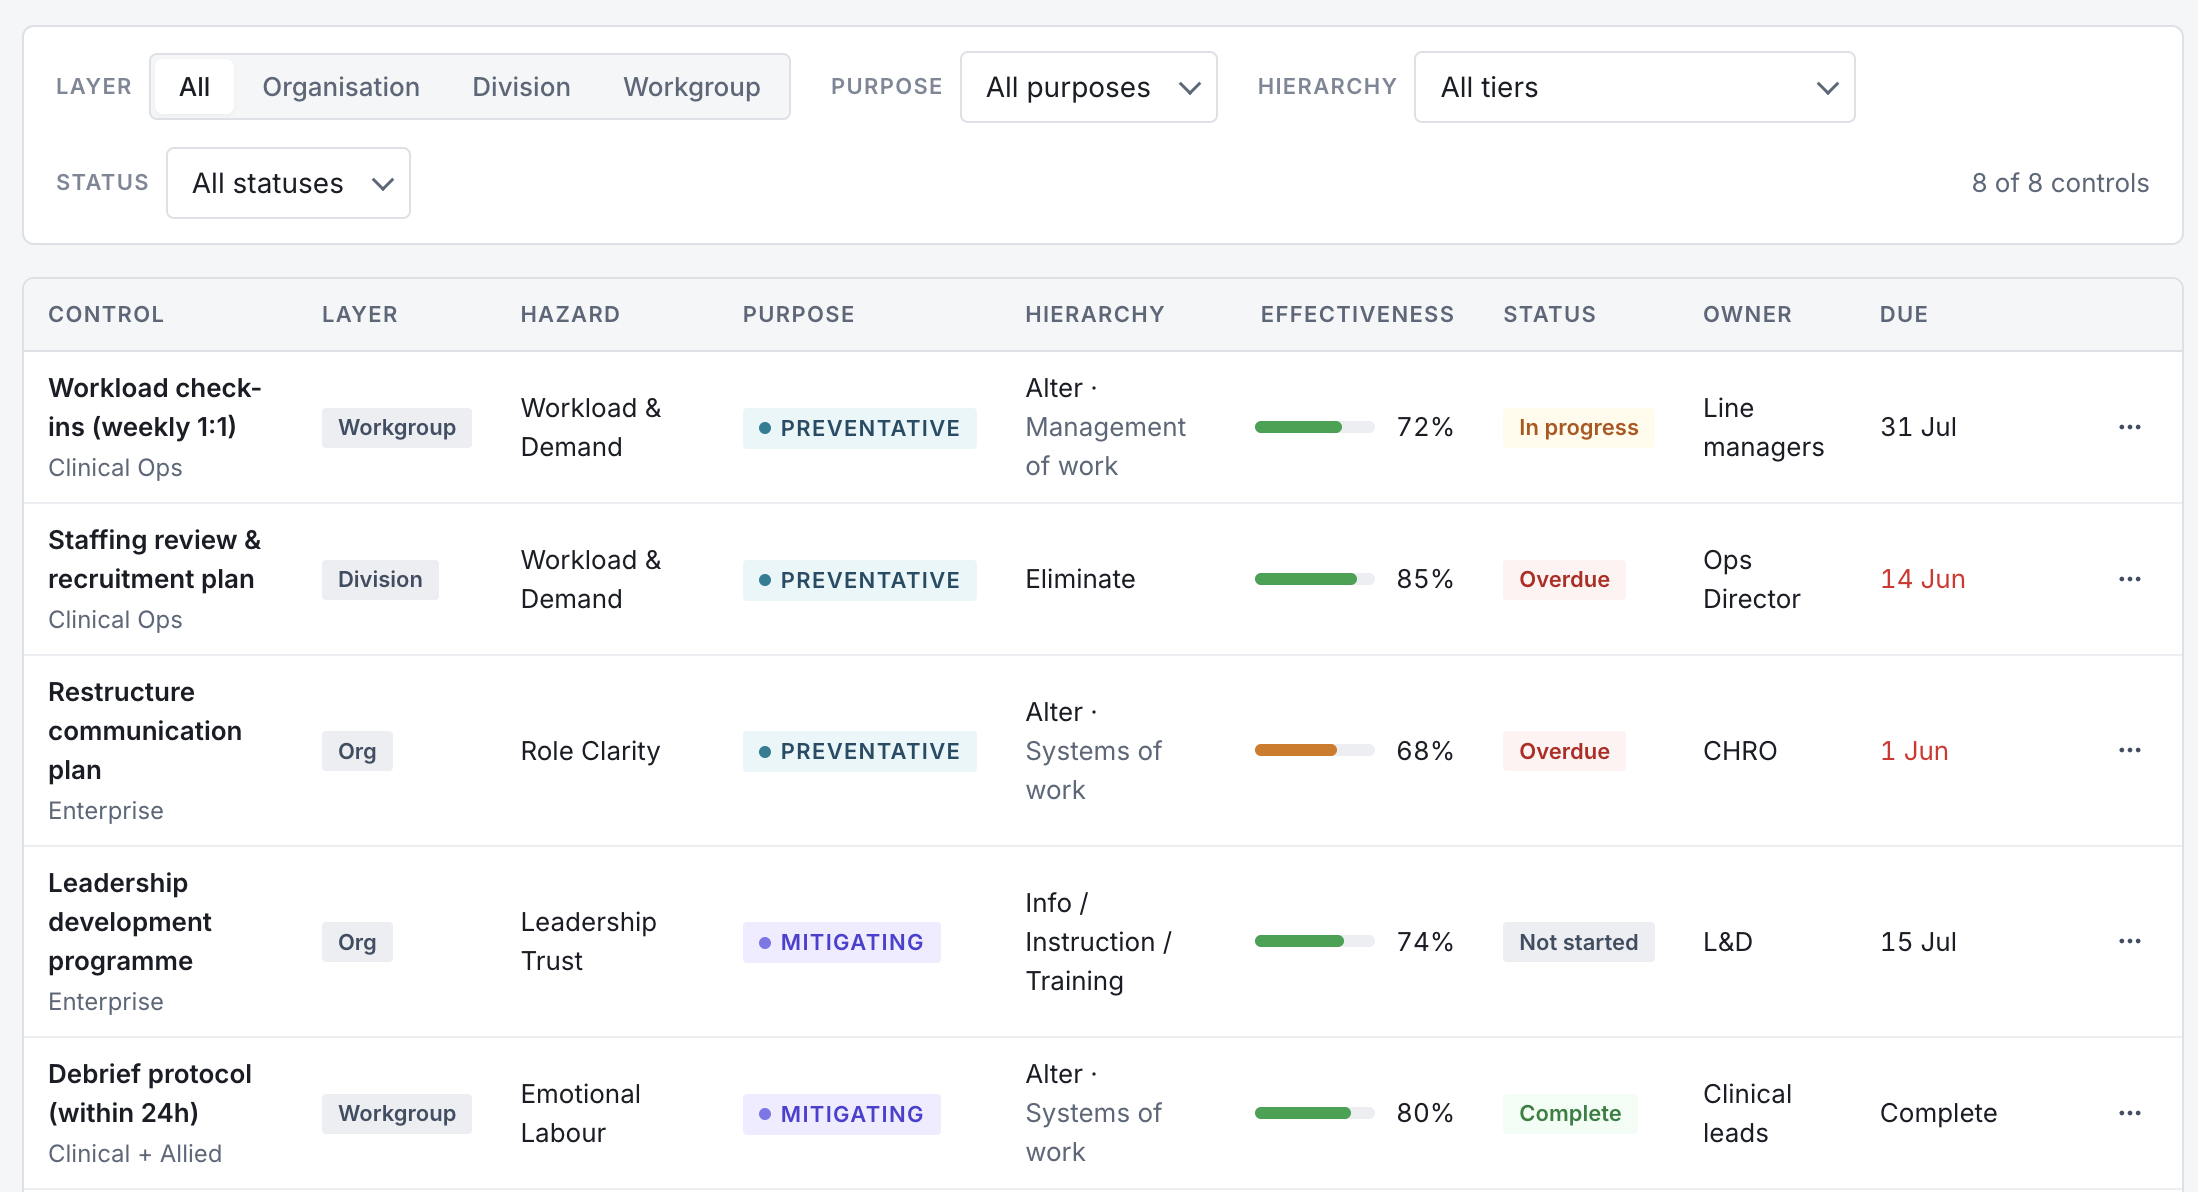Open the All tiers hierarchy dropdown
This screenshot has height=1192, width=2198.
(1634, 87)
